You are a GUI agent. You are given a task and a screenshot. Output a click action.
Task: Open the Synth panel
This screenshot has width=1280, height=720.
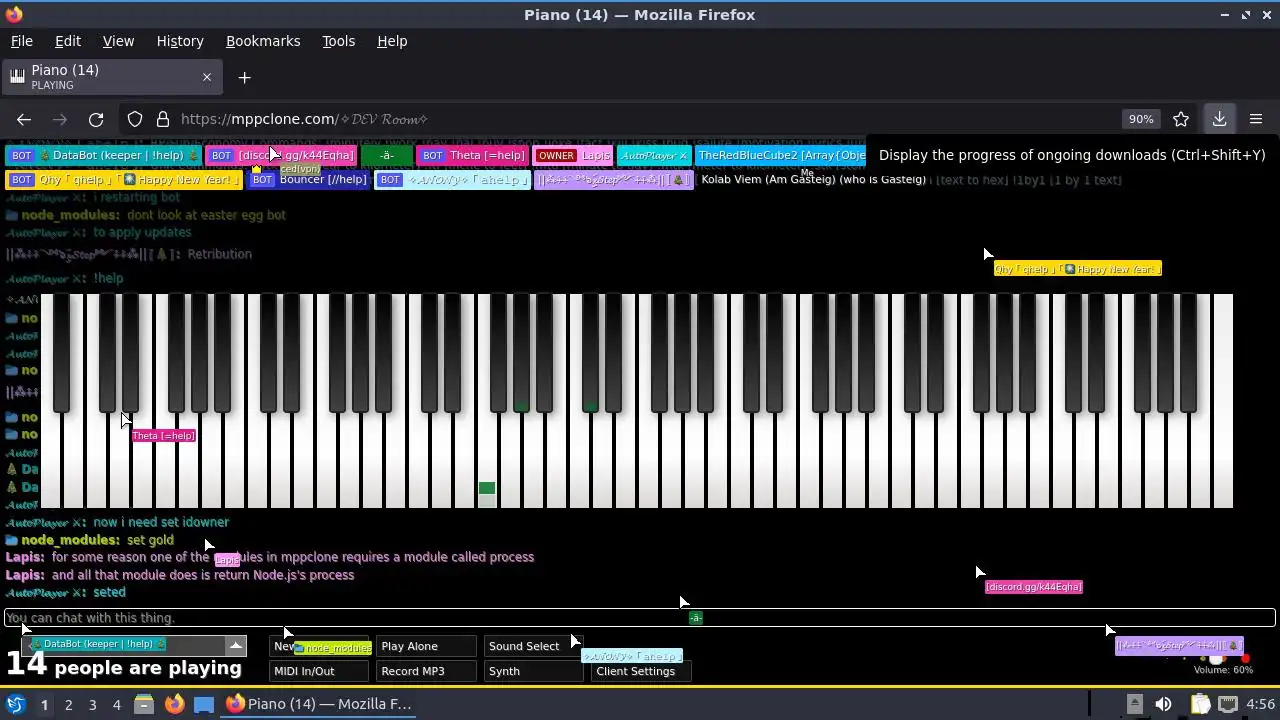click(x=533, y=671)
